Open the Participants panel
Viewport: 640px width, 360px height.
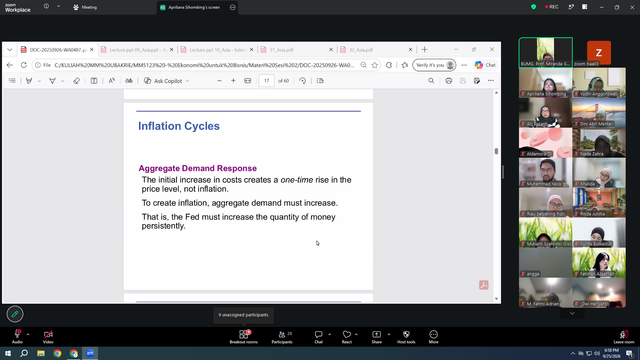coord(282,337)
